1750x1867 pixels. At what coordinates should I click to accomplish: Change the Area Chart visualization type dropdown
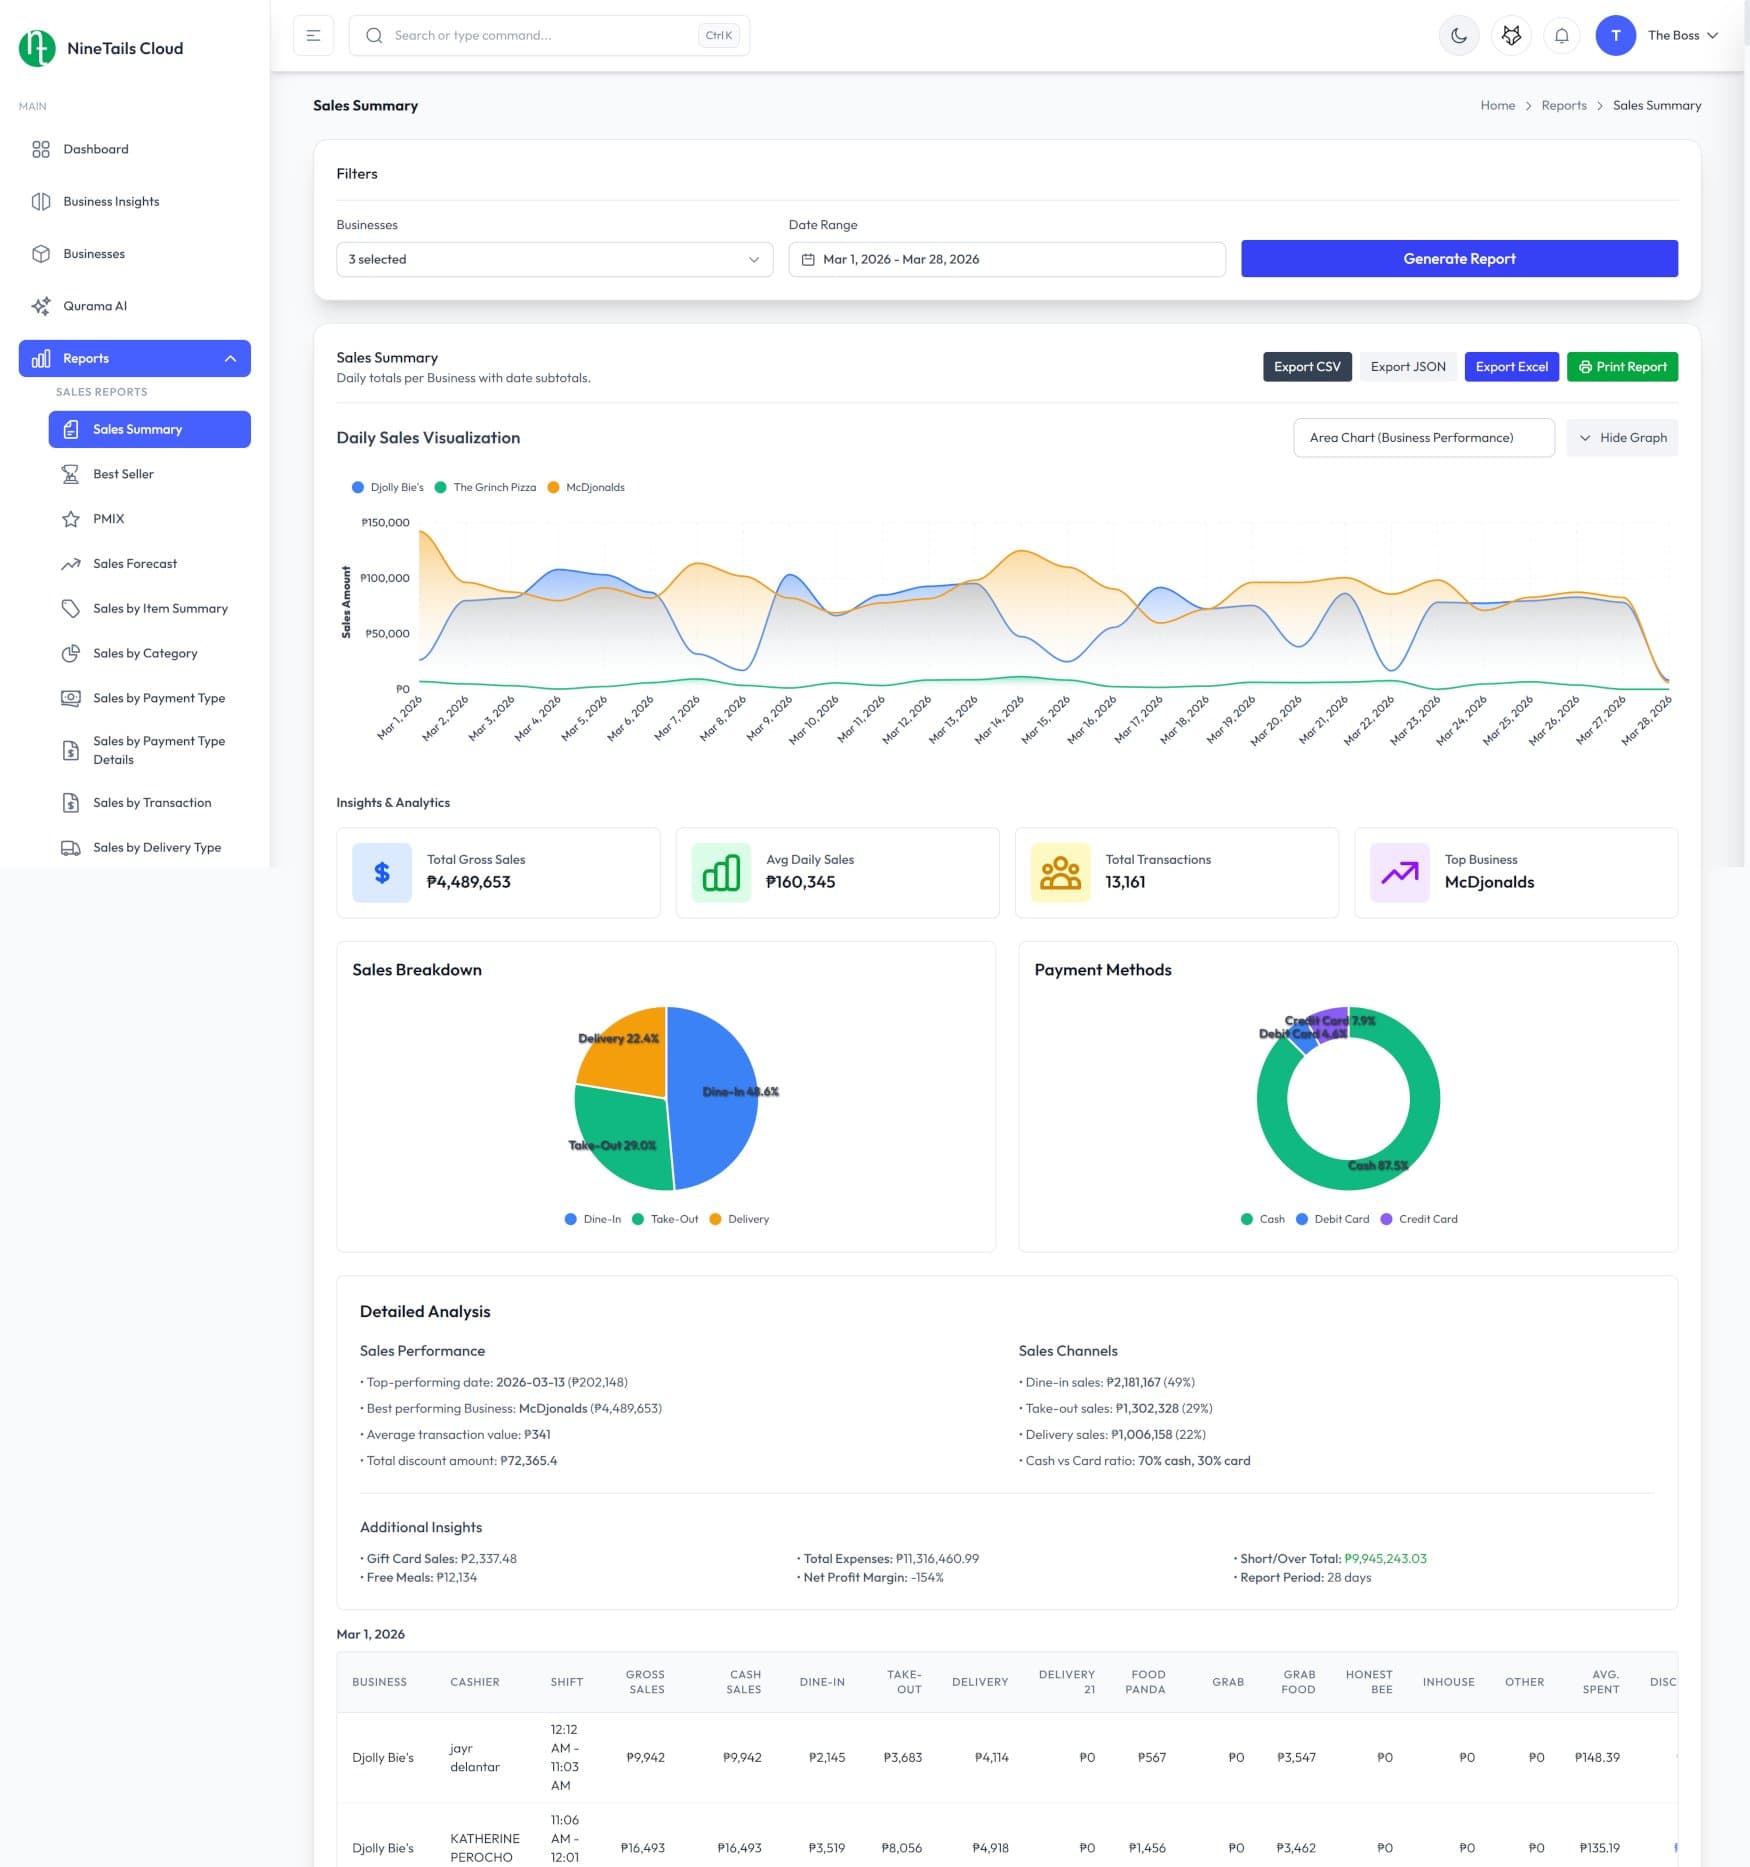(1423, 437)
